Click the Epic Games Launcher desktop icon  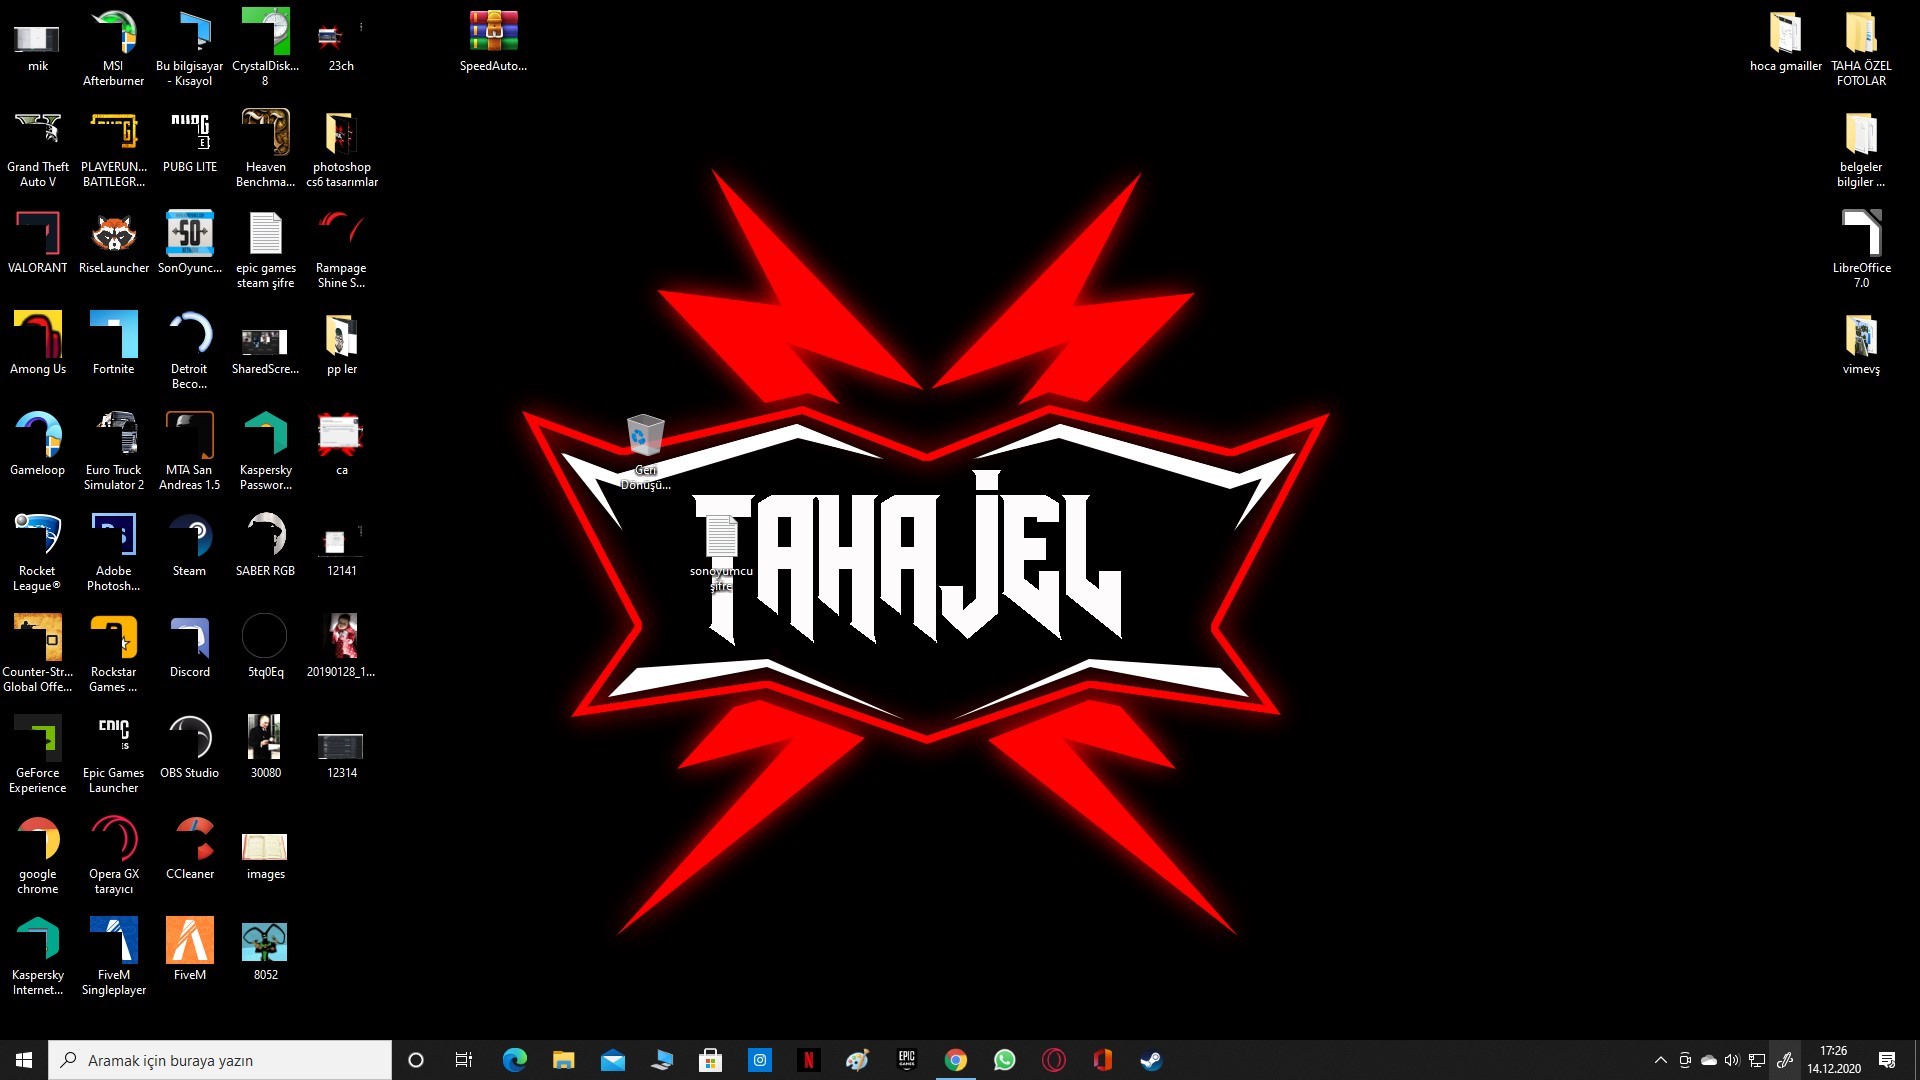113,739
